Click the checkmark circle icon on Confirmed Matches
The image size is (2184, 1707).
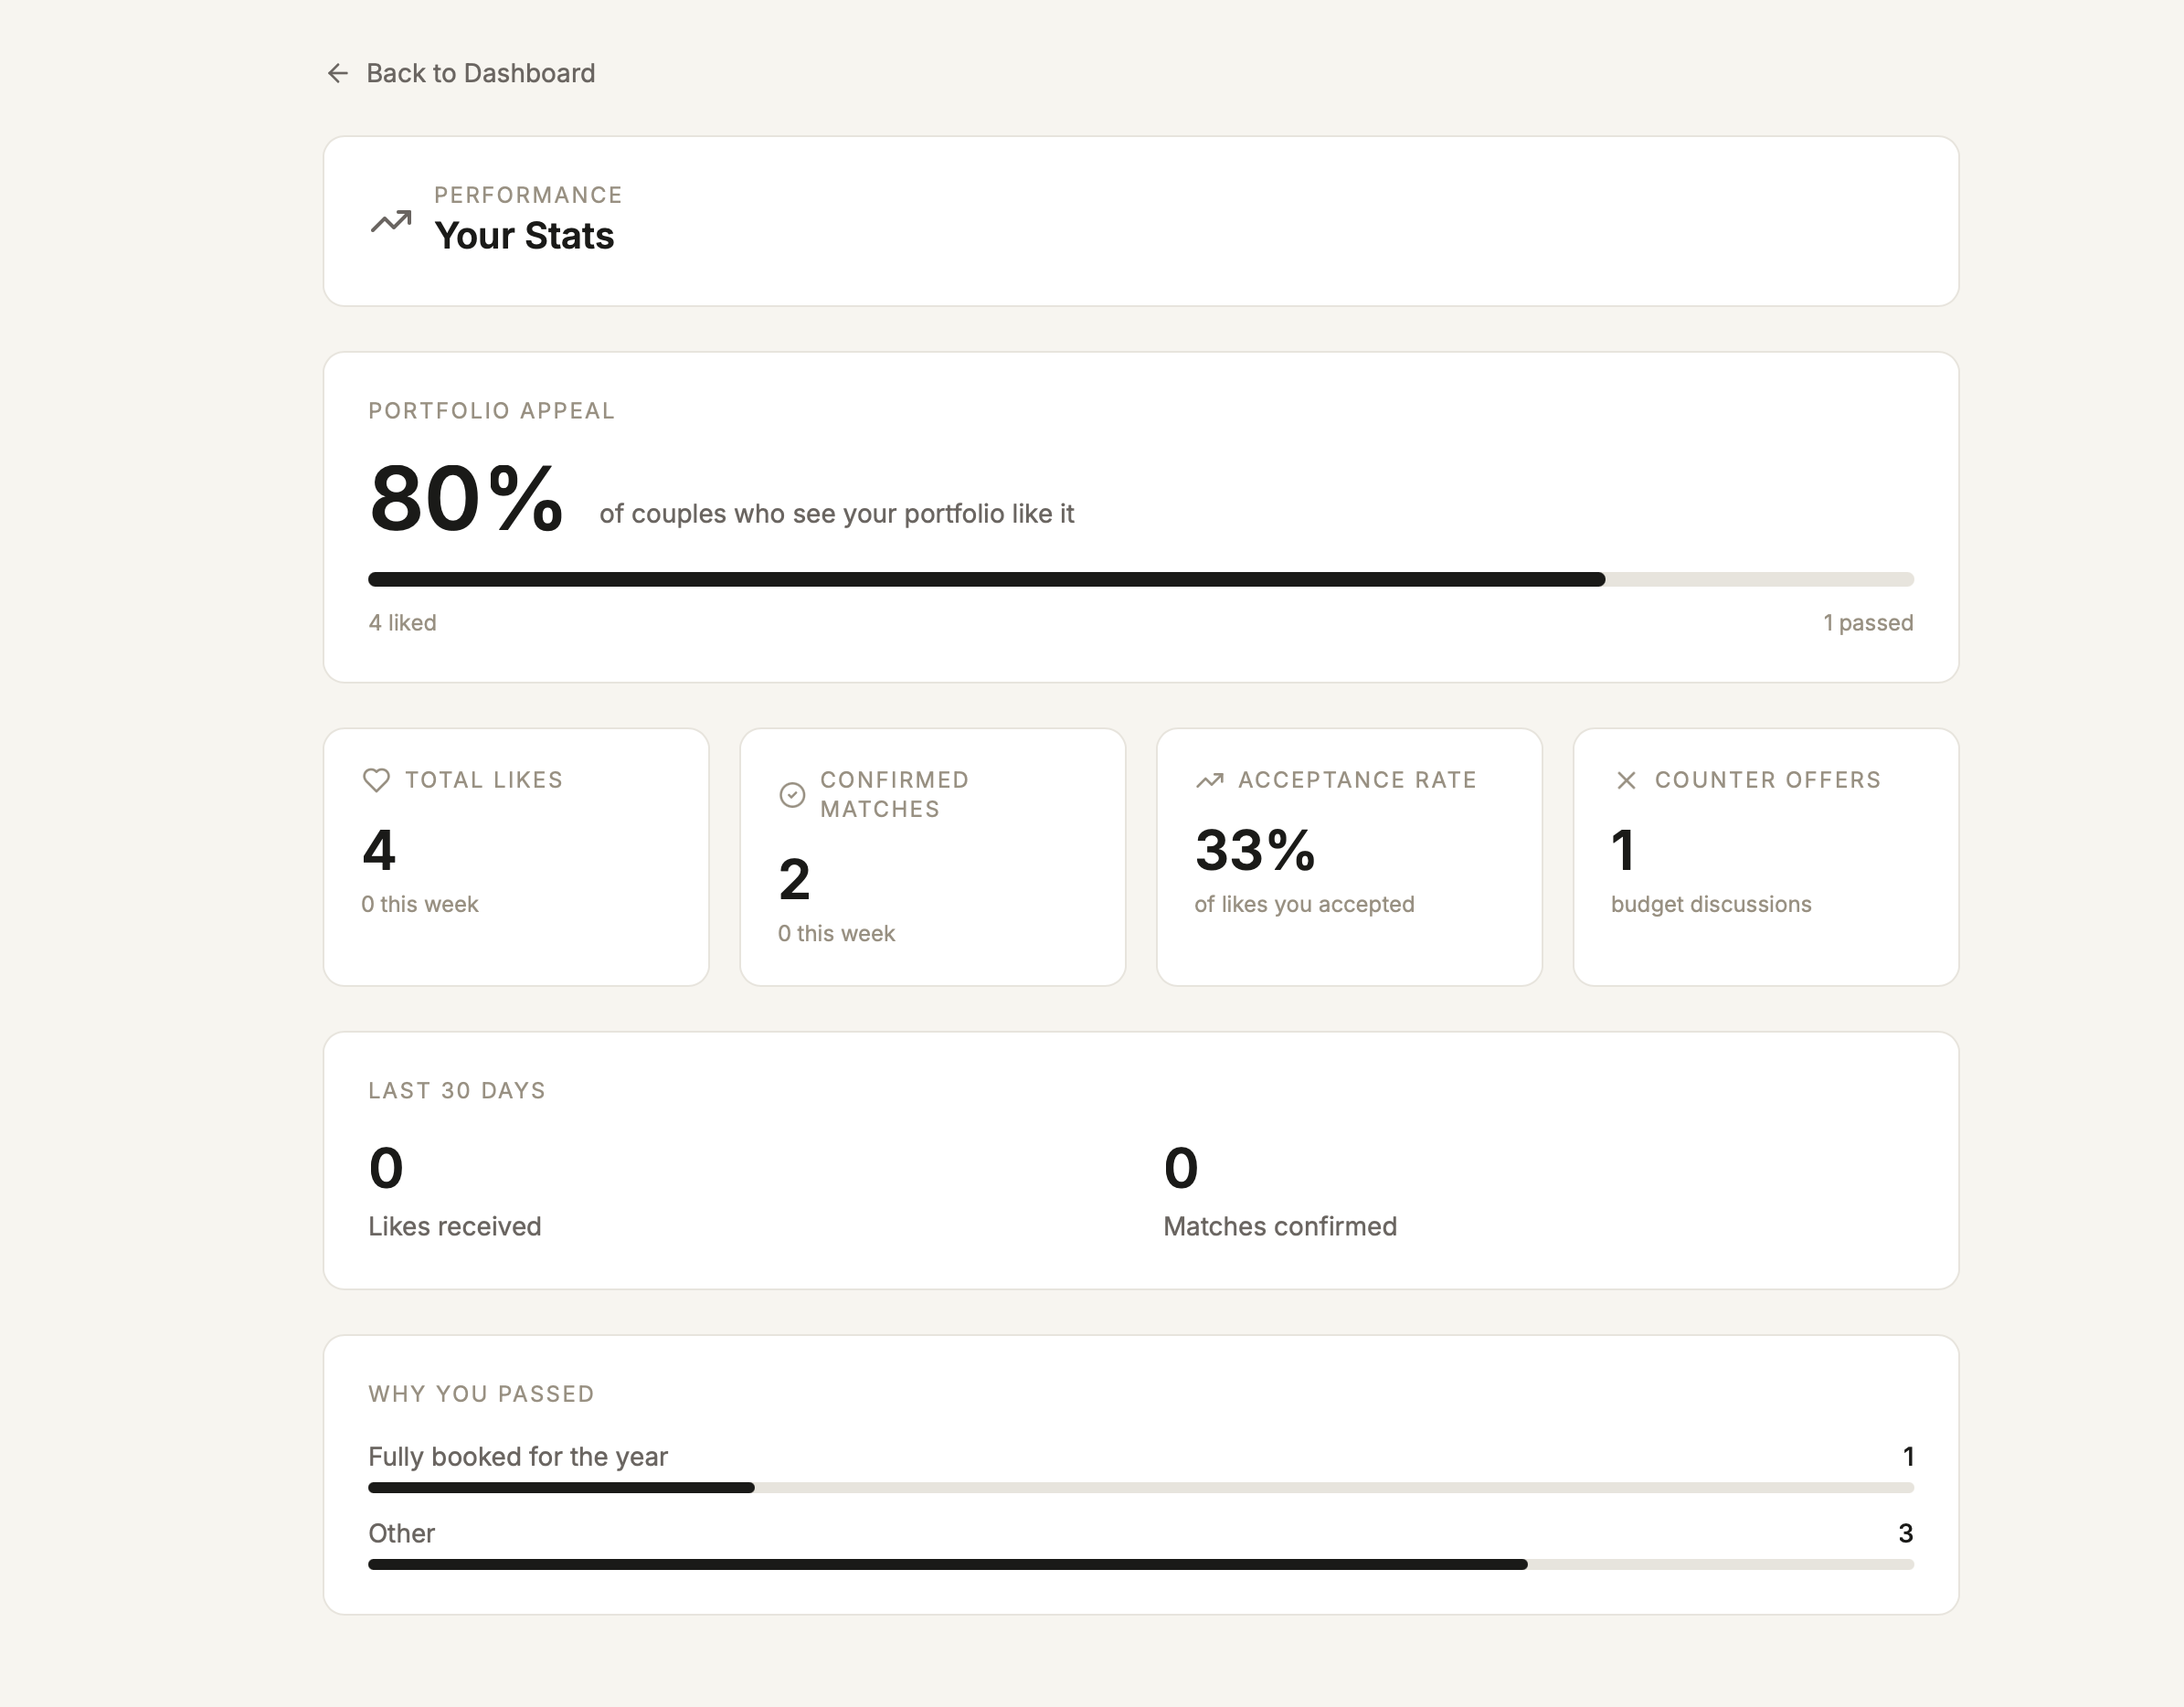click(x=792, y=795)
